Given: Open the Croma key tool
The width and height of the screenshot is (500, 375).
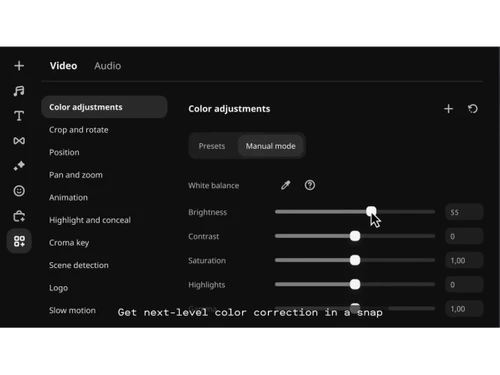Looking at the screenshot, I should coord(69,243).
